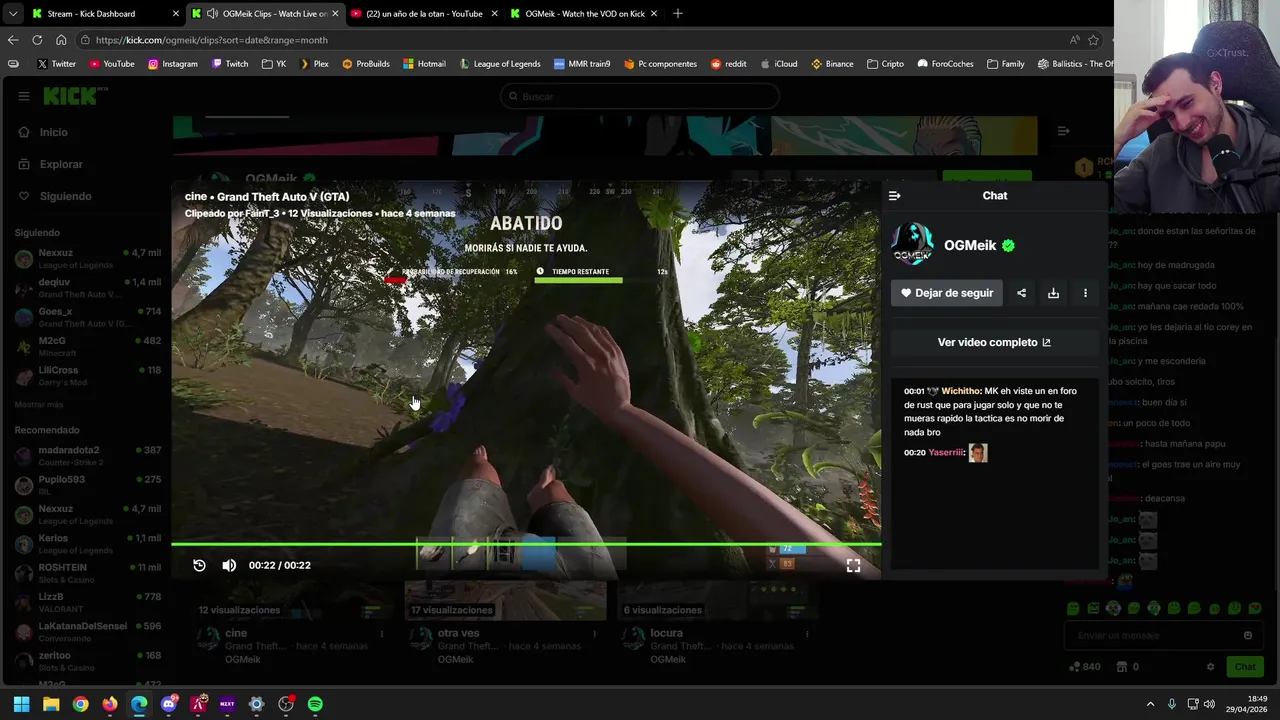The height and width of the screenshot is (720, 1280).
Task: Open LaKatanaDelSensei recommended channel
Action: [88, 631]
